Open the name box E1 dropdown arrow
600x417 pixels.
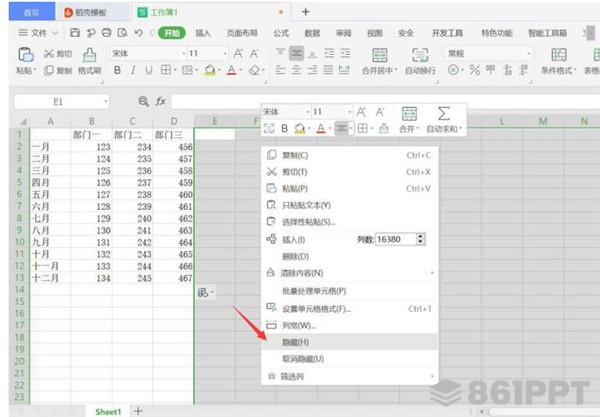tap(106, 102)
